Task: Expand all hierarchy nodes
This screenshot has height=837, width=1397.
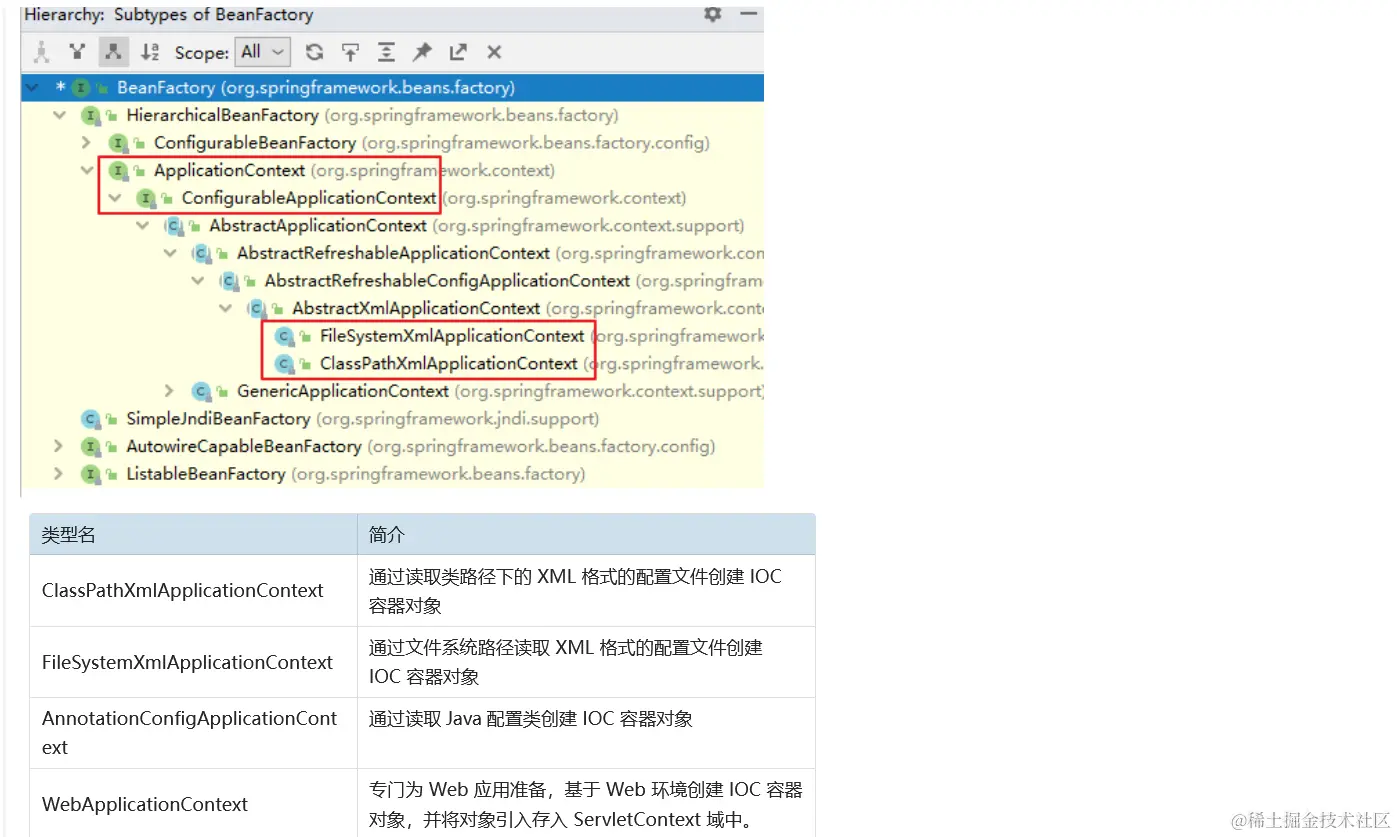Action: tap(386, 52)
